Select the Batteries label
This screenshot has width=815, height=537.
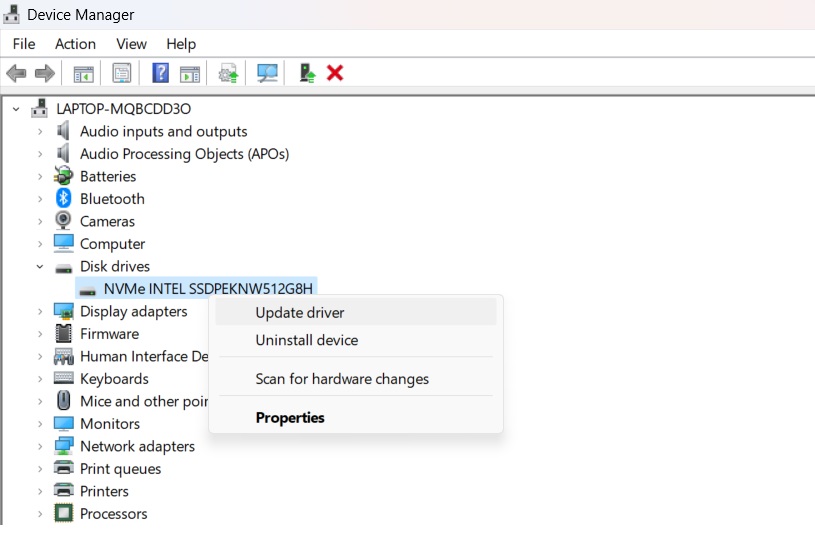tap(108, 176)
